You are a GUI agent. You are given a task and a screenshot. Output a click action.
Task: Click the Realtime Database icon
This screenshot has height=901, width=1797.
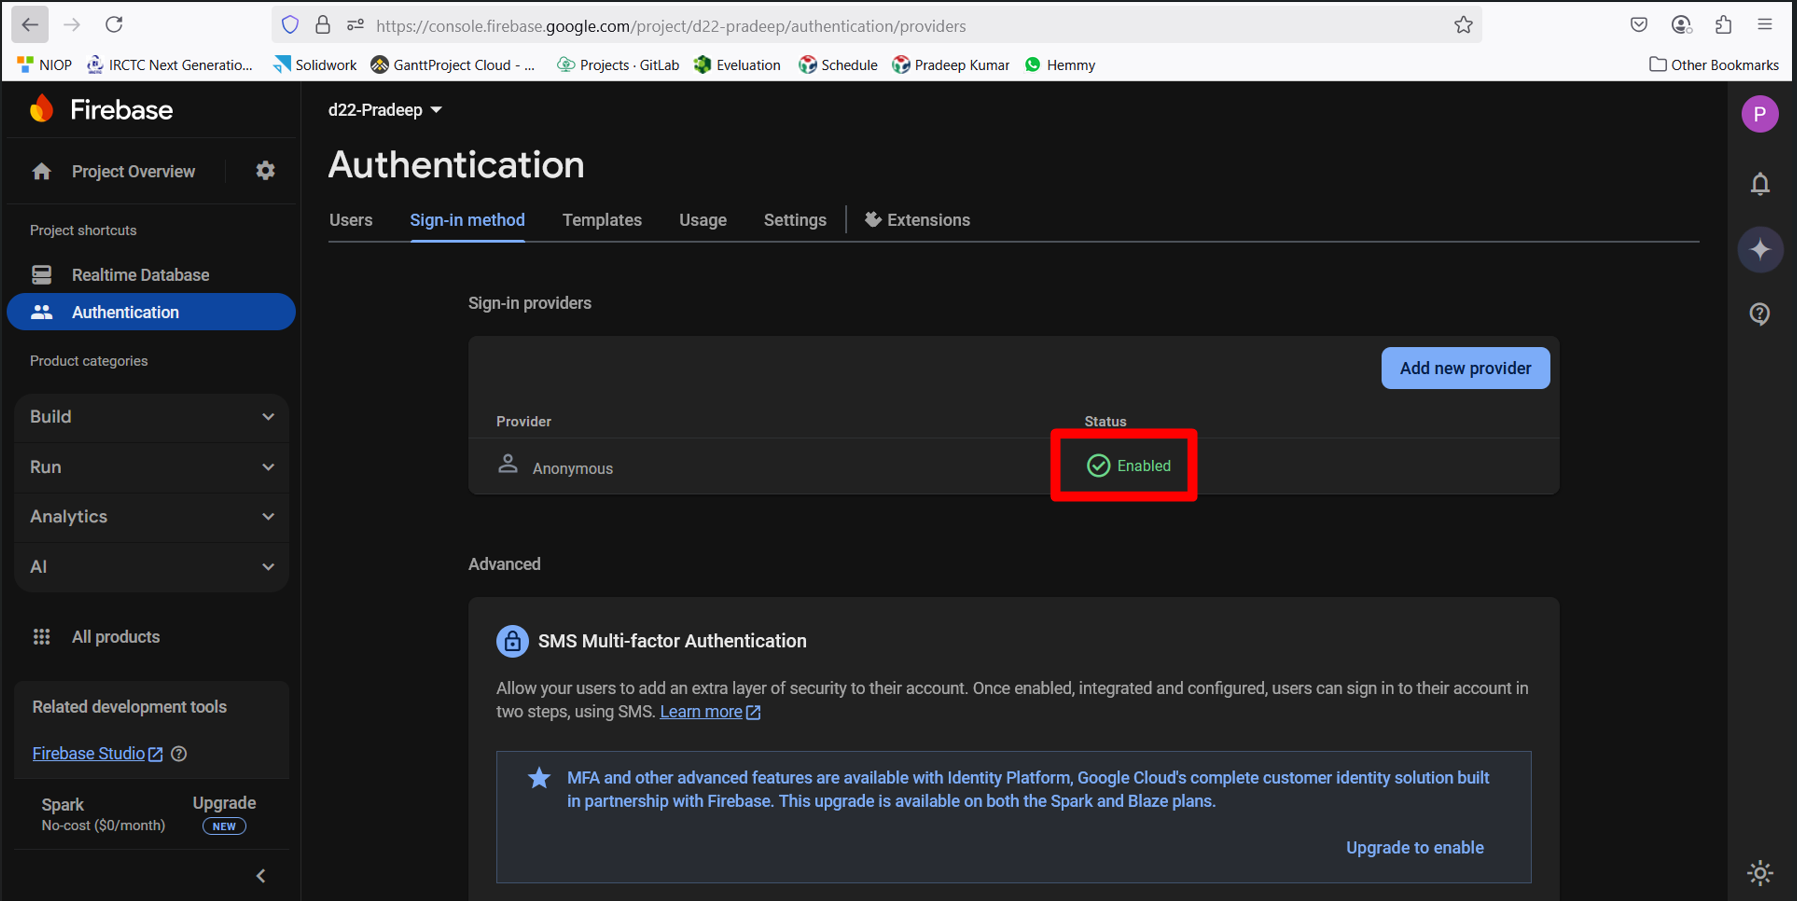(41, 274)
